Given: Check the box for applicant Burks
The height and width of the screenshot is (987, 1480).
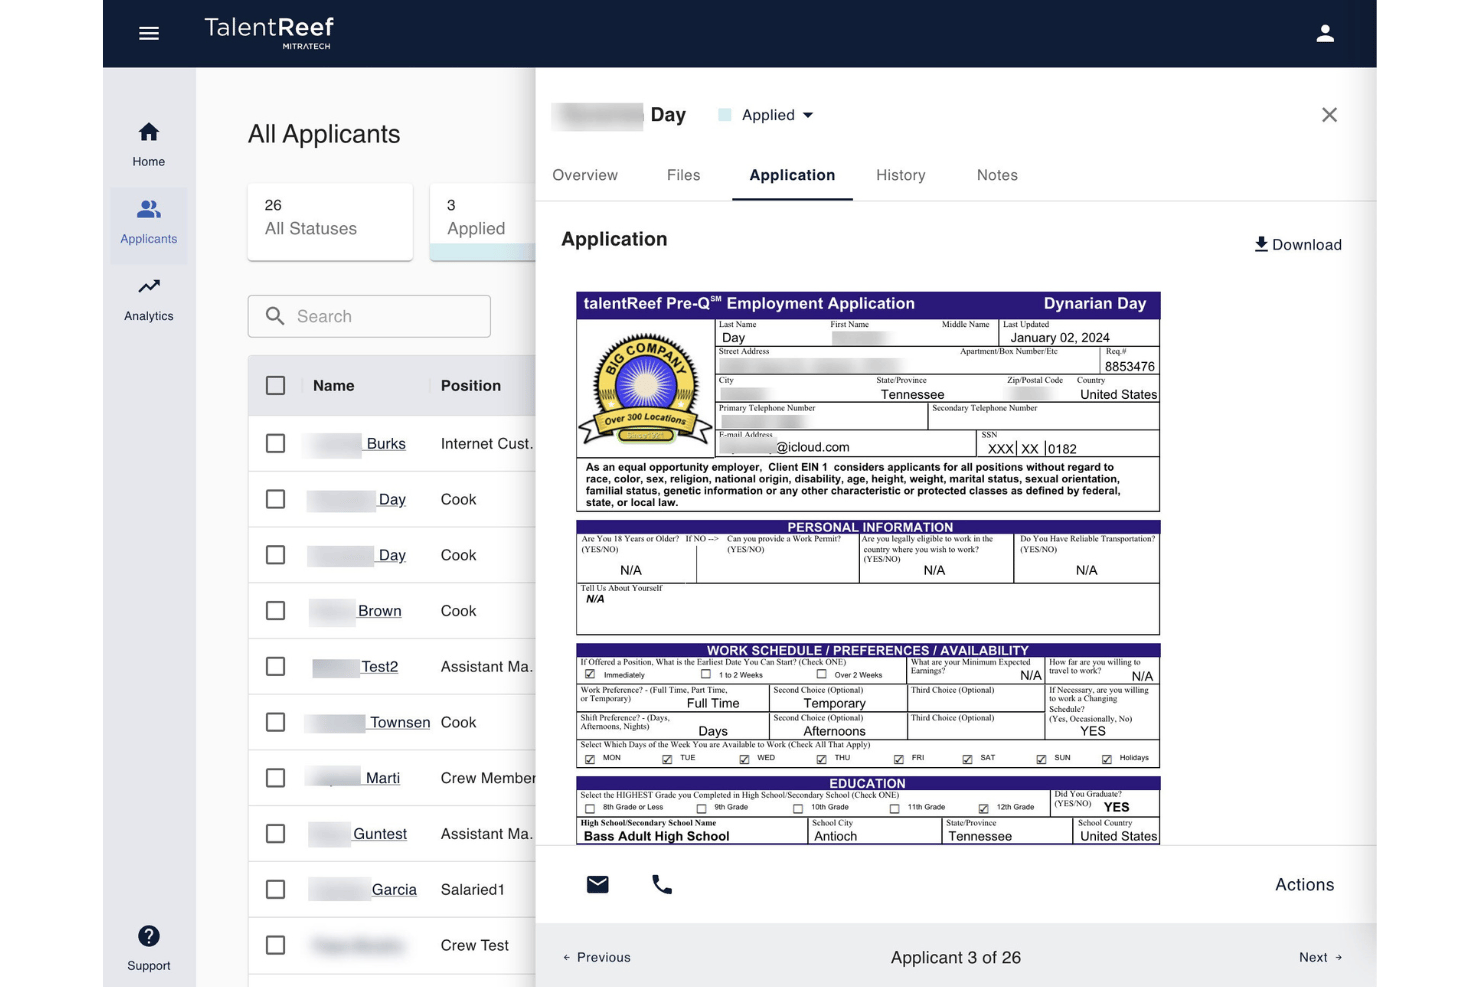Looking at the screenshot, I should [x=276, y=443].
